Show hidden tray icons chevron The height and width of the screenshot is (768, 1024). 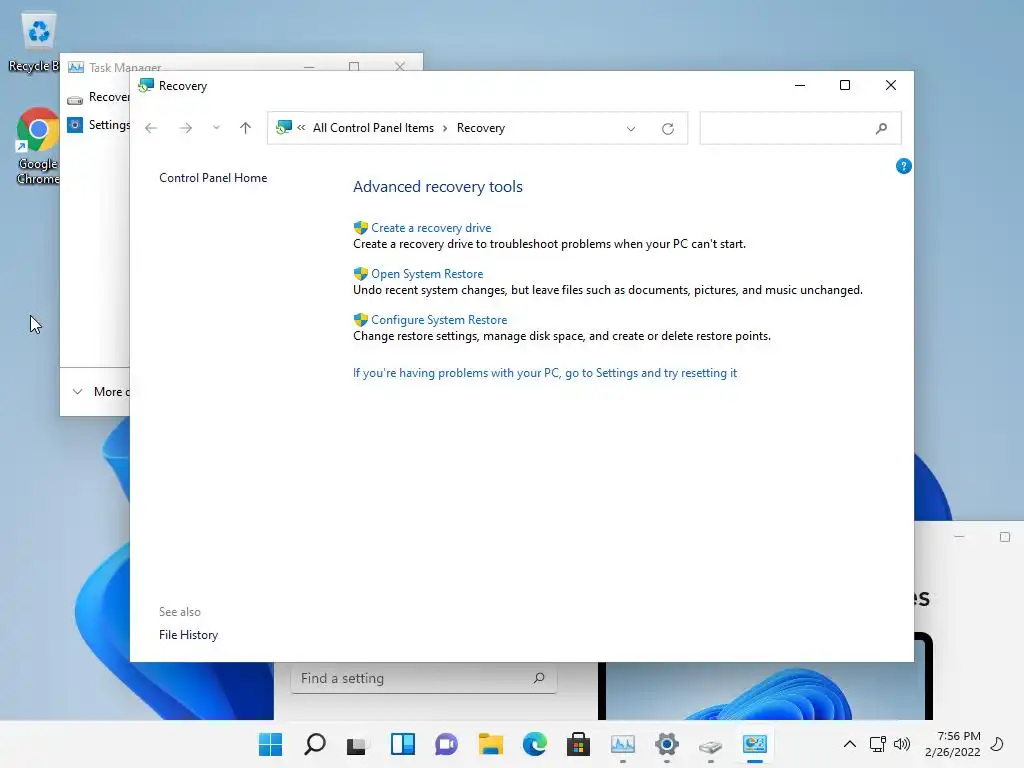point(850,744)
